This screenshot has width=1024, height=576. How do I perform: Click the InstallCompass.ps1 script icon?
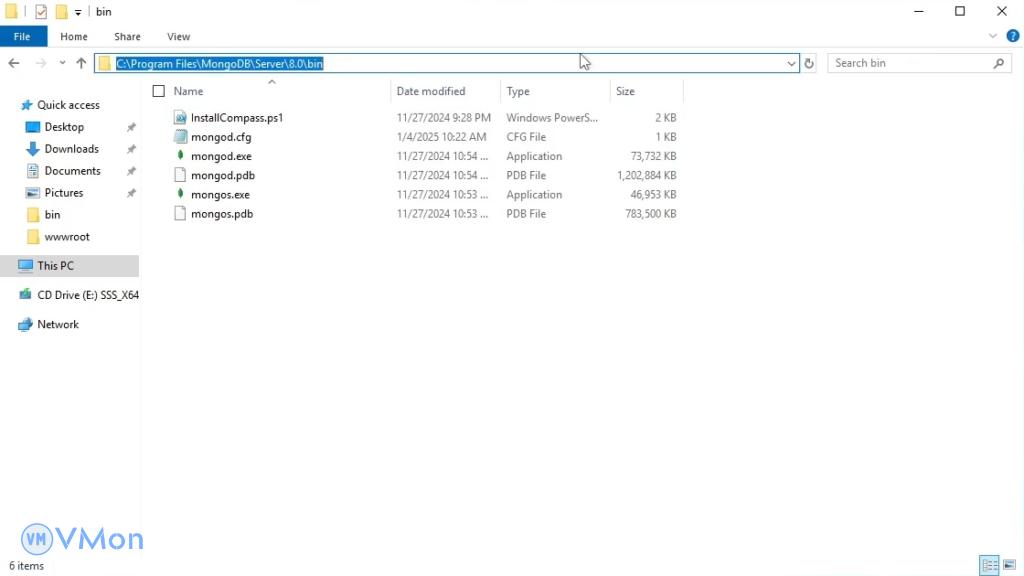coord(181,118)
